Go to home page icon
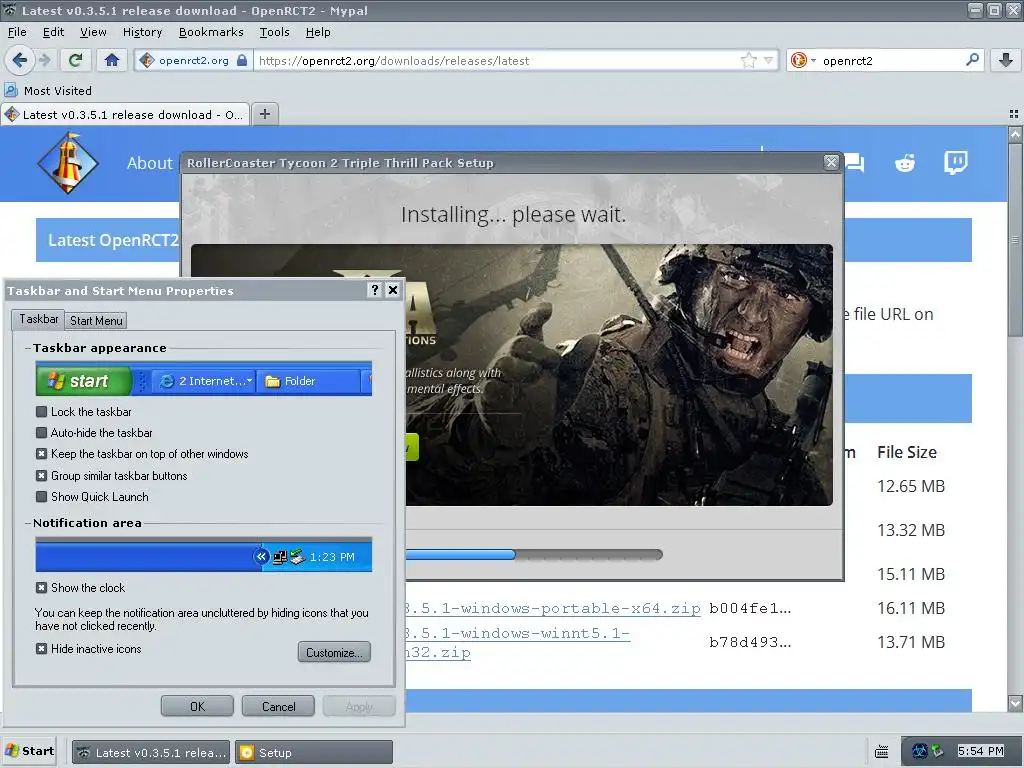1024x768 pixels. 112,61
